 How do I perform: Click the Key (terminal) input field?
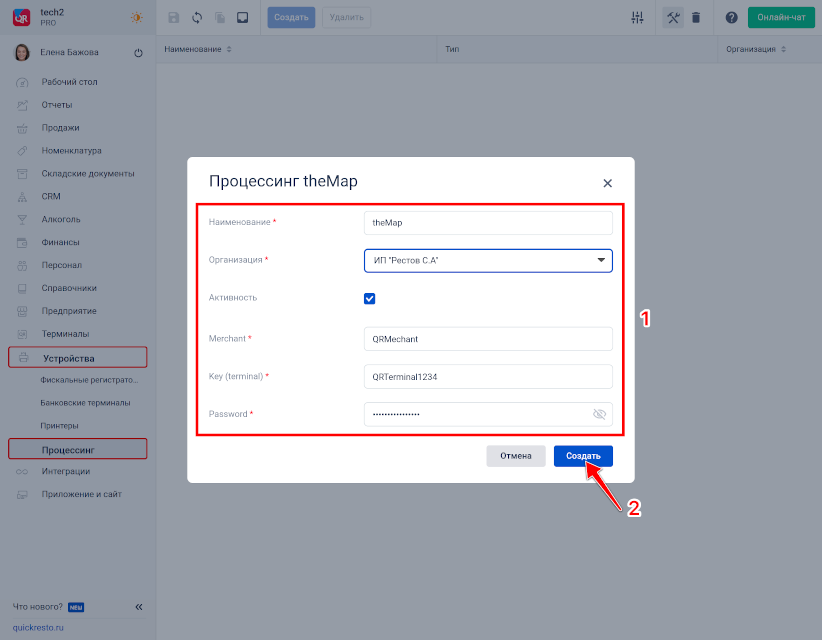pyautogui.click(x=488, y=377)
